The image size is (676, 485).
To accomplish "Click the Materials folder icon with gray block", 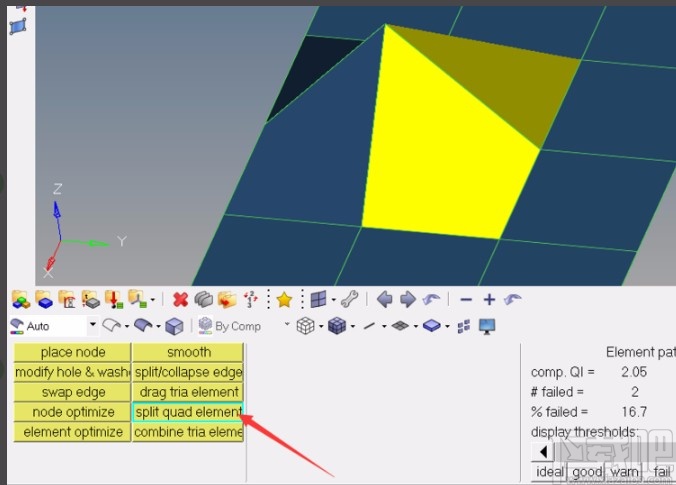I will (x=91, y=299).
